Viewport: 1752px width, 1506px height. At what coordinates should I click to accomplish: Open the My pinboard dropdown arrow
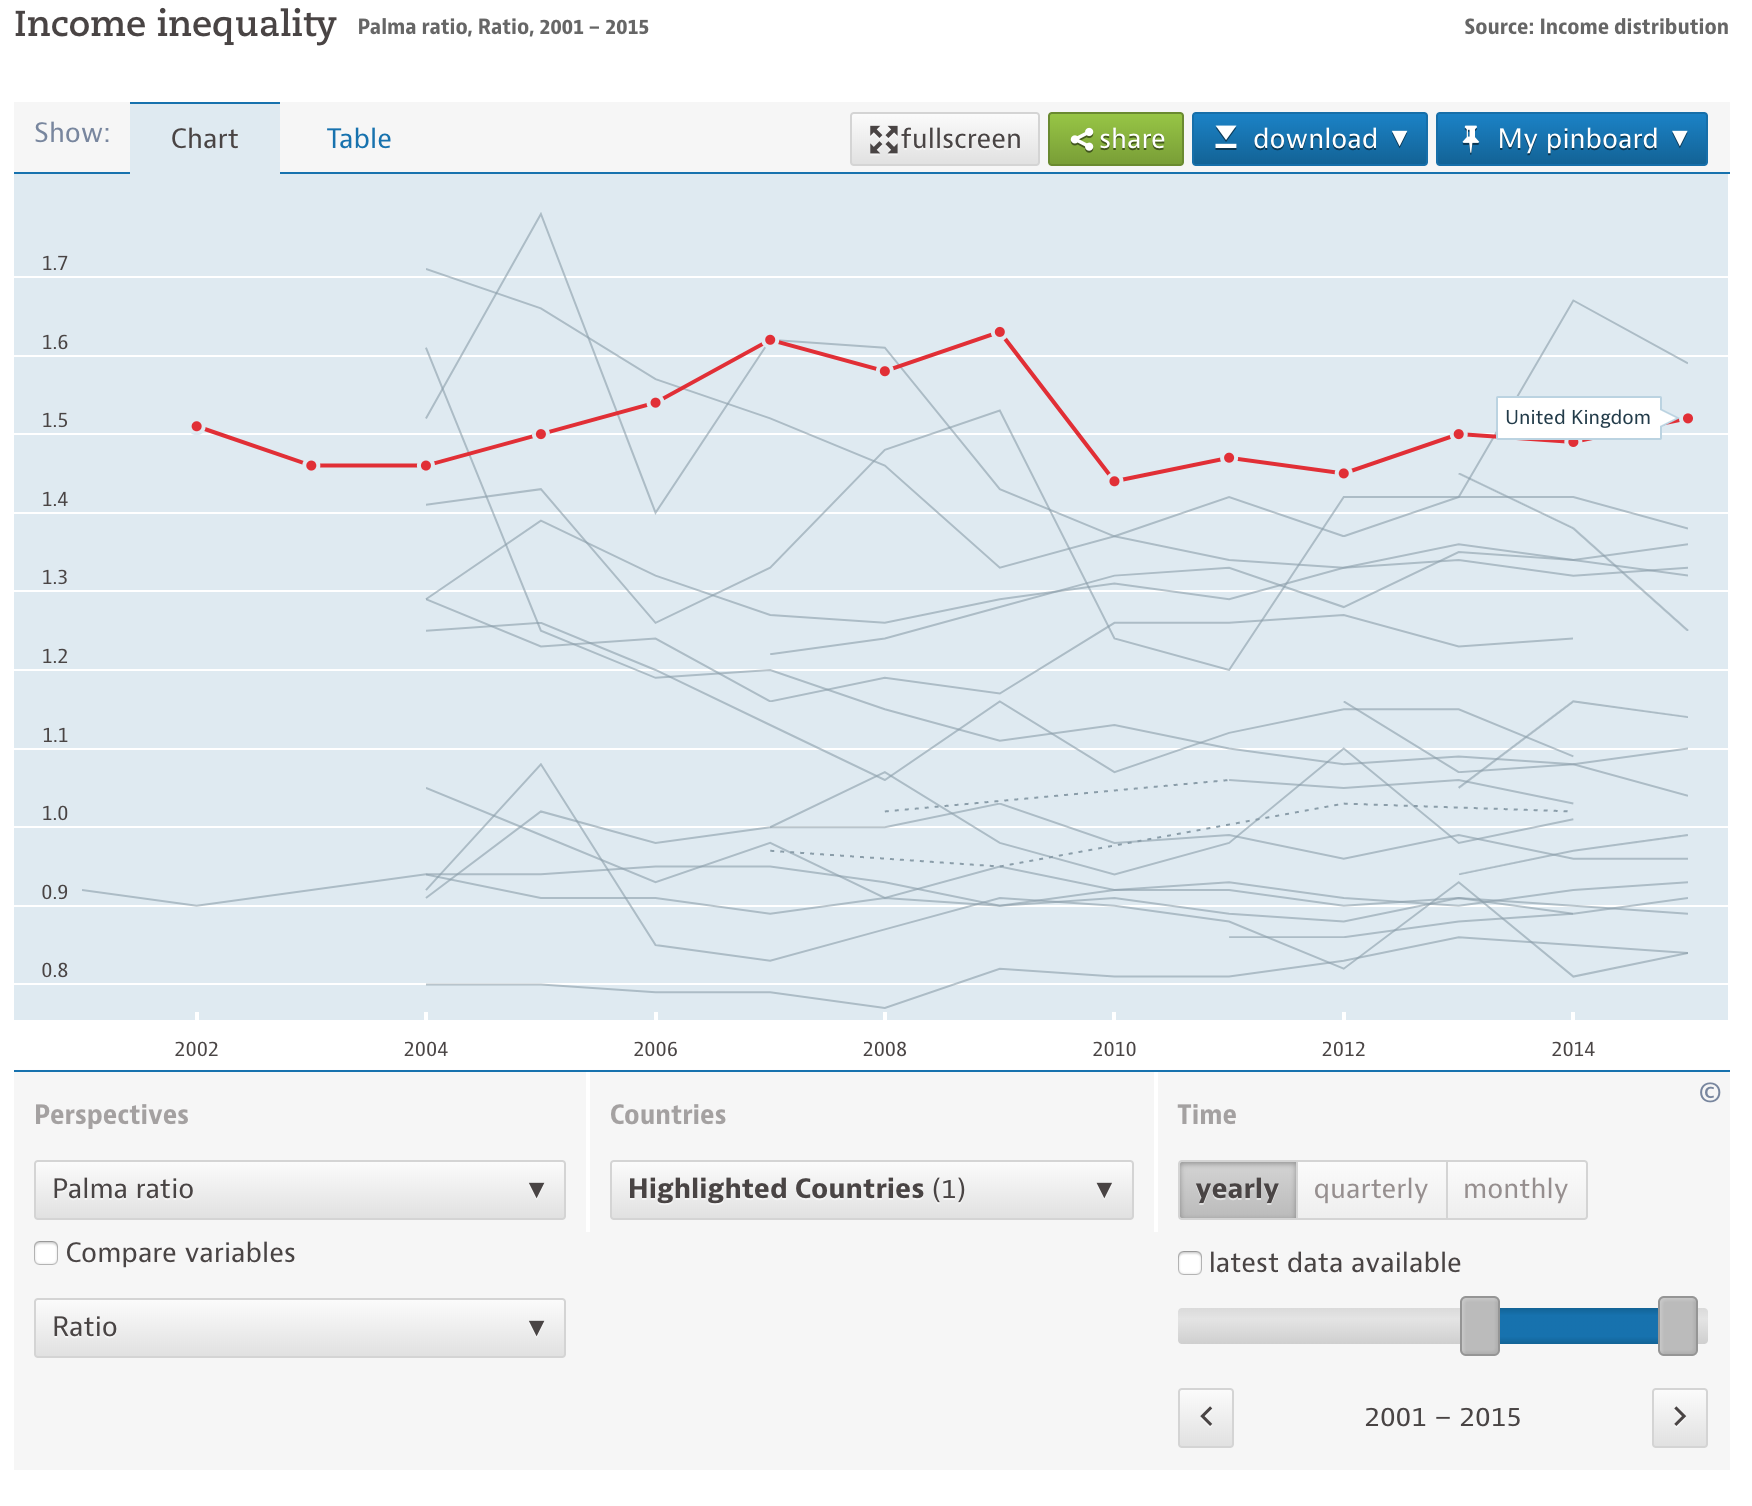pos(1680,138)
